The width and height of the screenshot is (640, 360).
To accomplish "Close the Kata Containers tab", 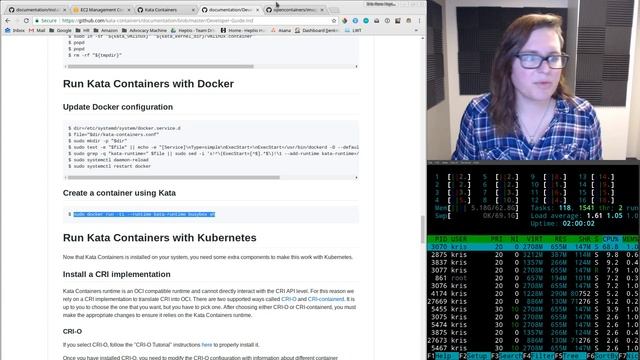I will 193,9.
